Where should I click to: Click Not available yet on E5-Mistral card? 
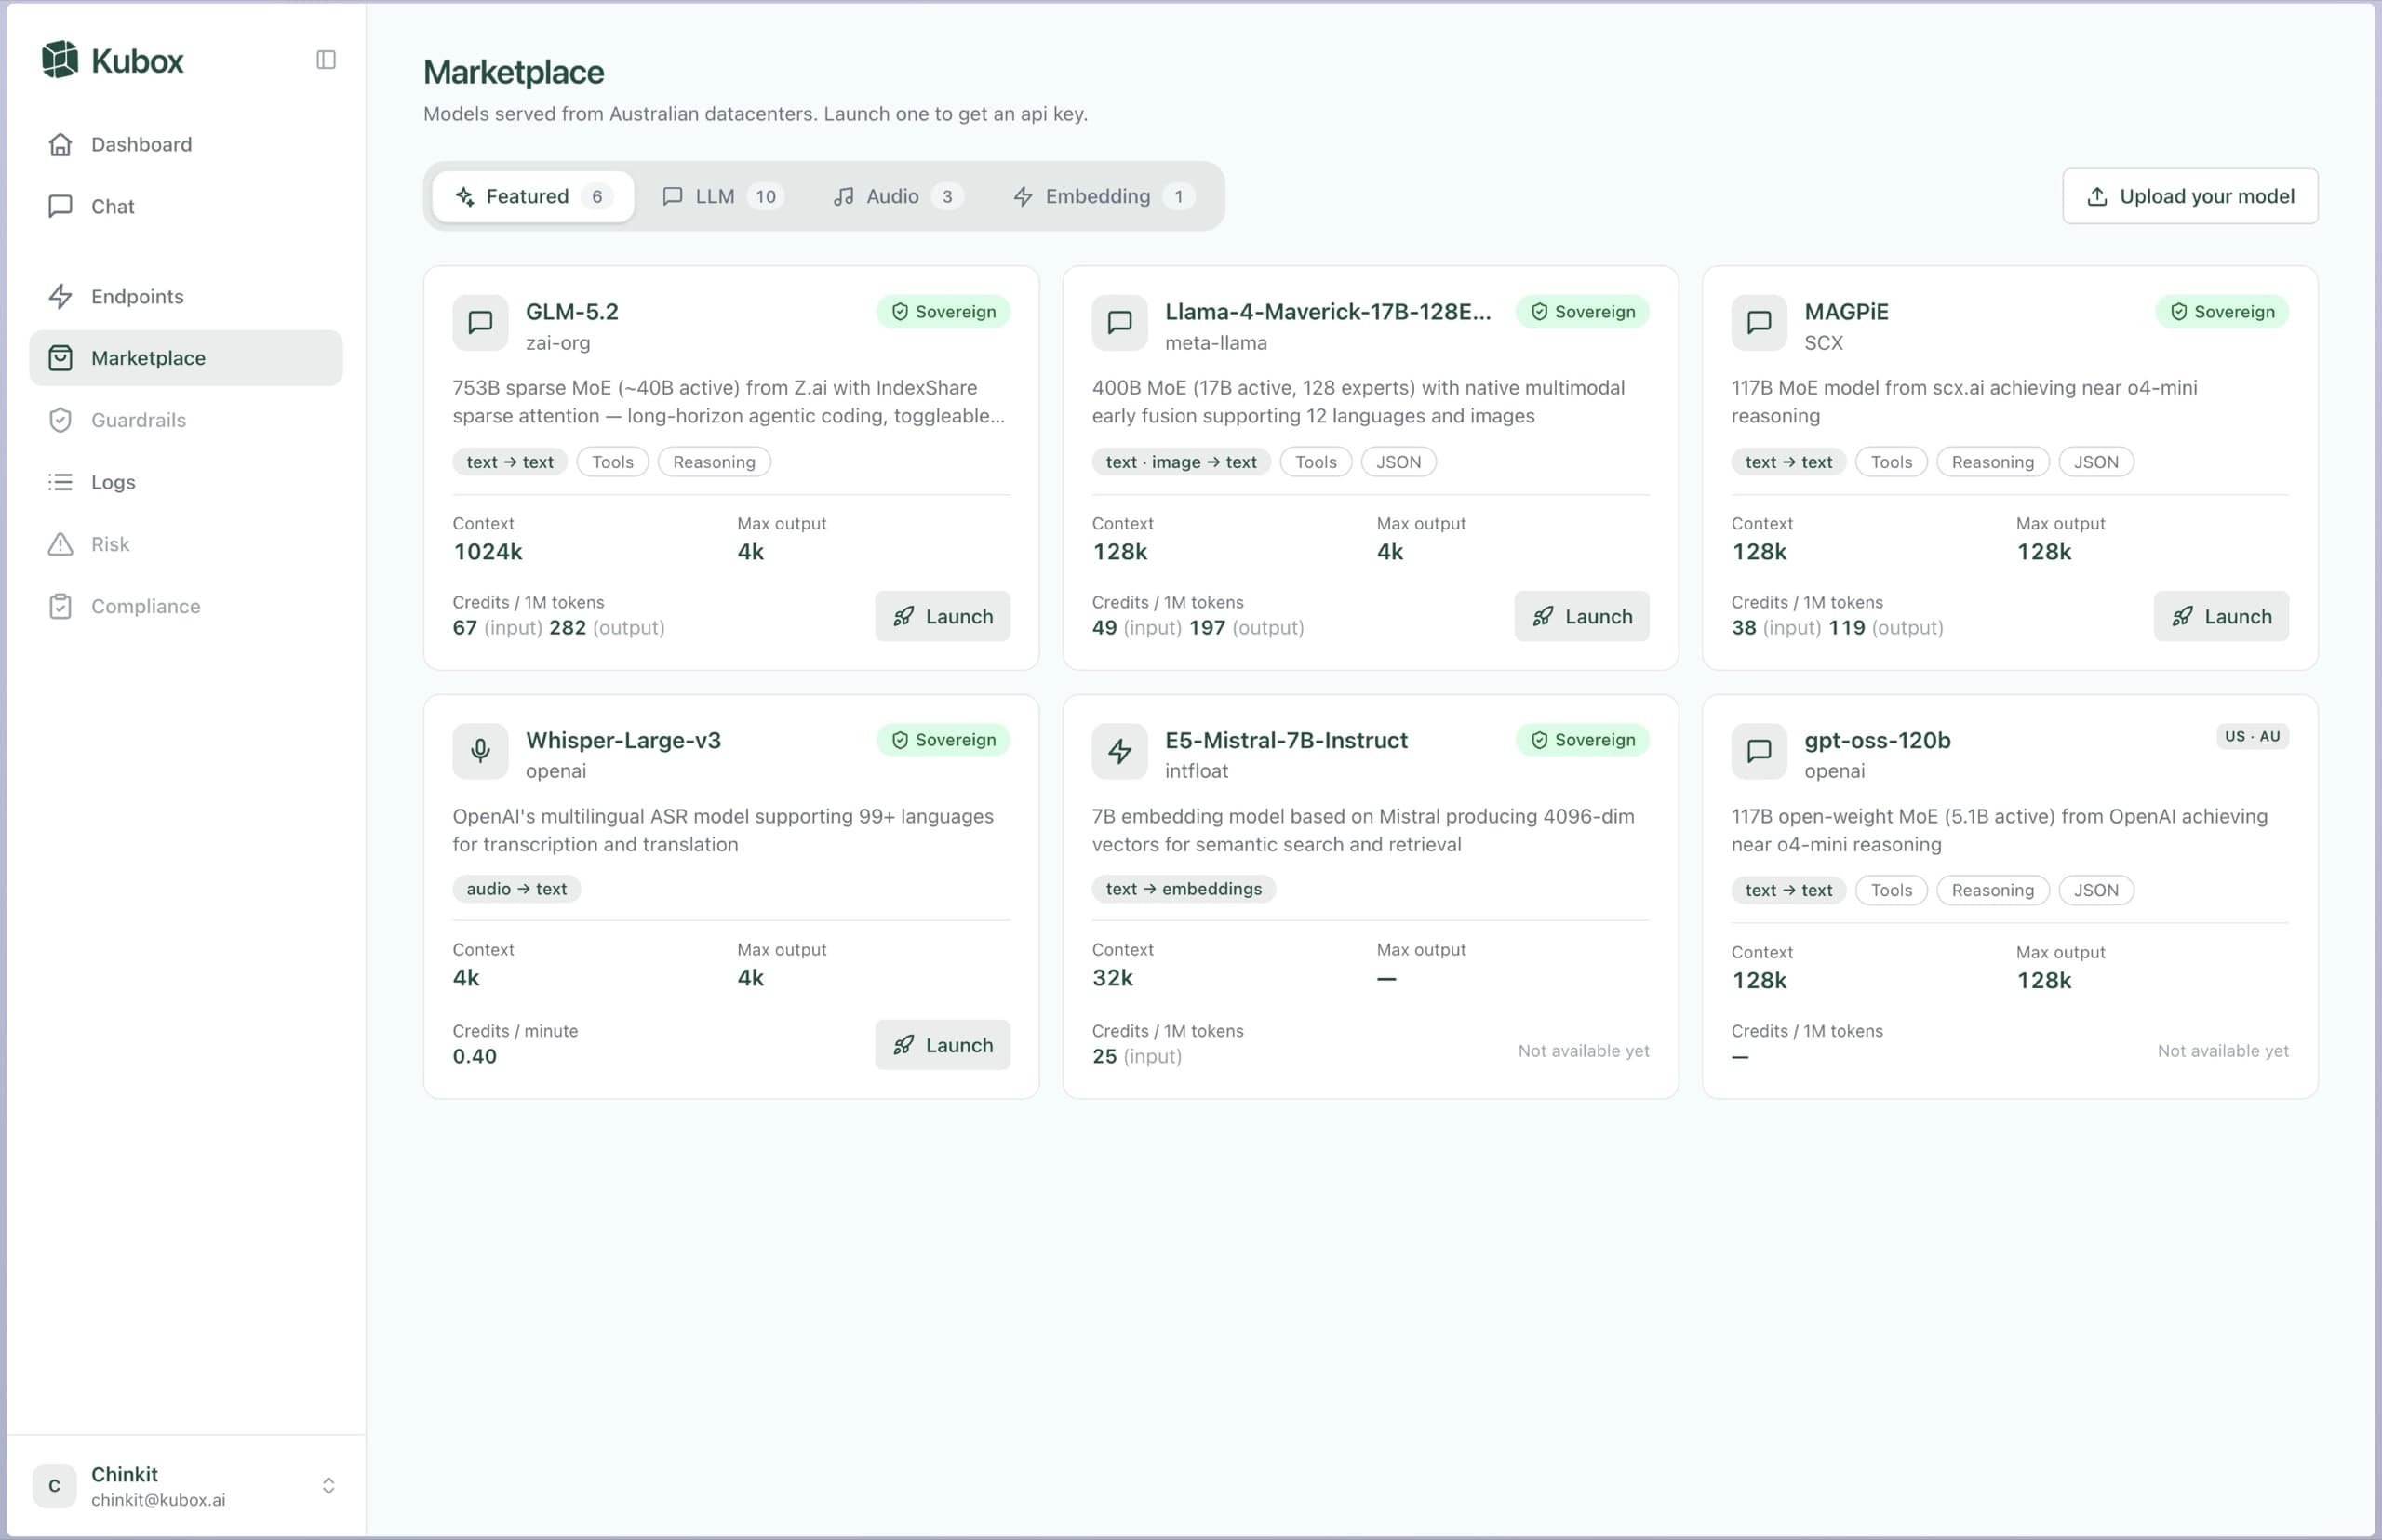coord(1583,1051)
